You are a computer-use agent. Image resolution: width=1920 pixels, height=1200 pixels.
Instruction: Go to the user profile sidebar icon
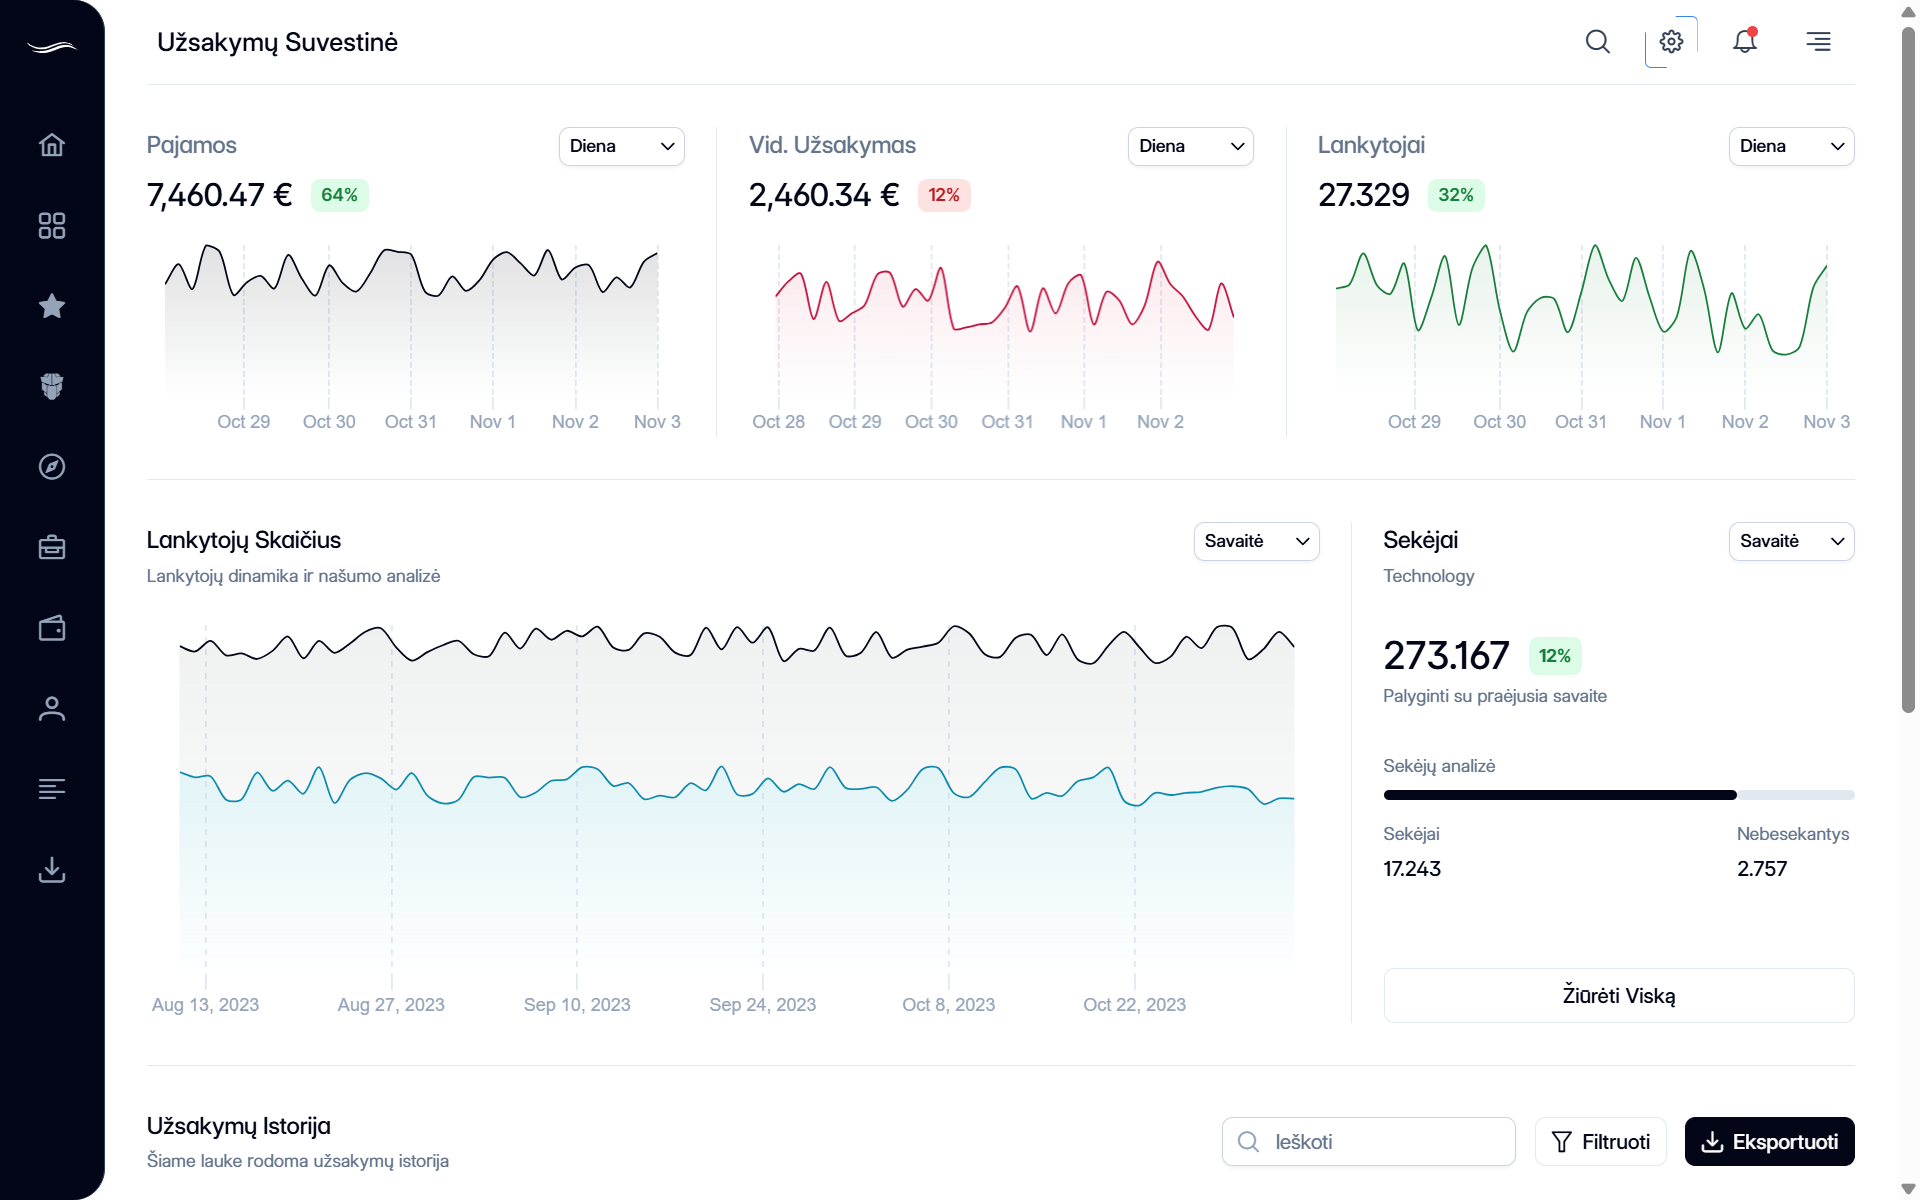coord(52,709)
